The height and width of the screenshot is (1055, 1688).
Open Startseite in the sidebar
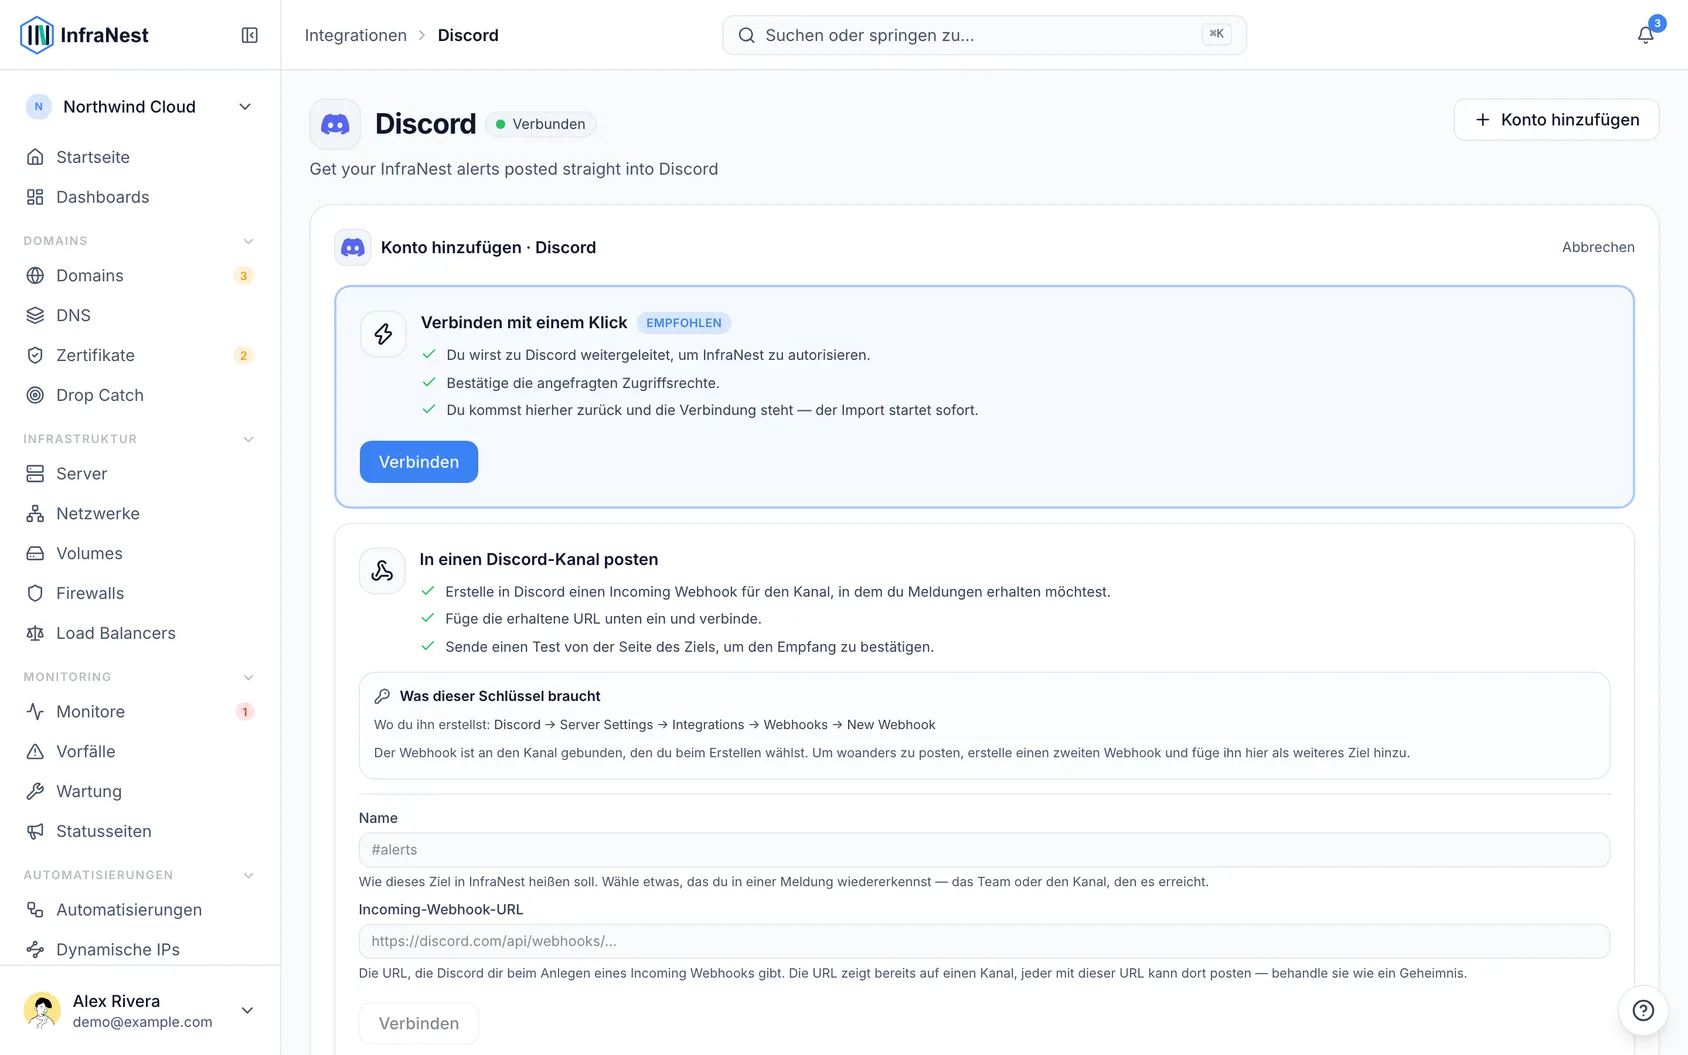pos(139,157)
